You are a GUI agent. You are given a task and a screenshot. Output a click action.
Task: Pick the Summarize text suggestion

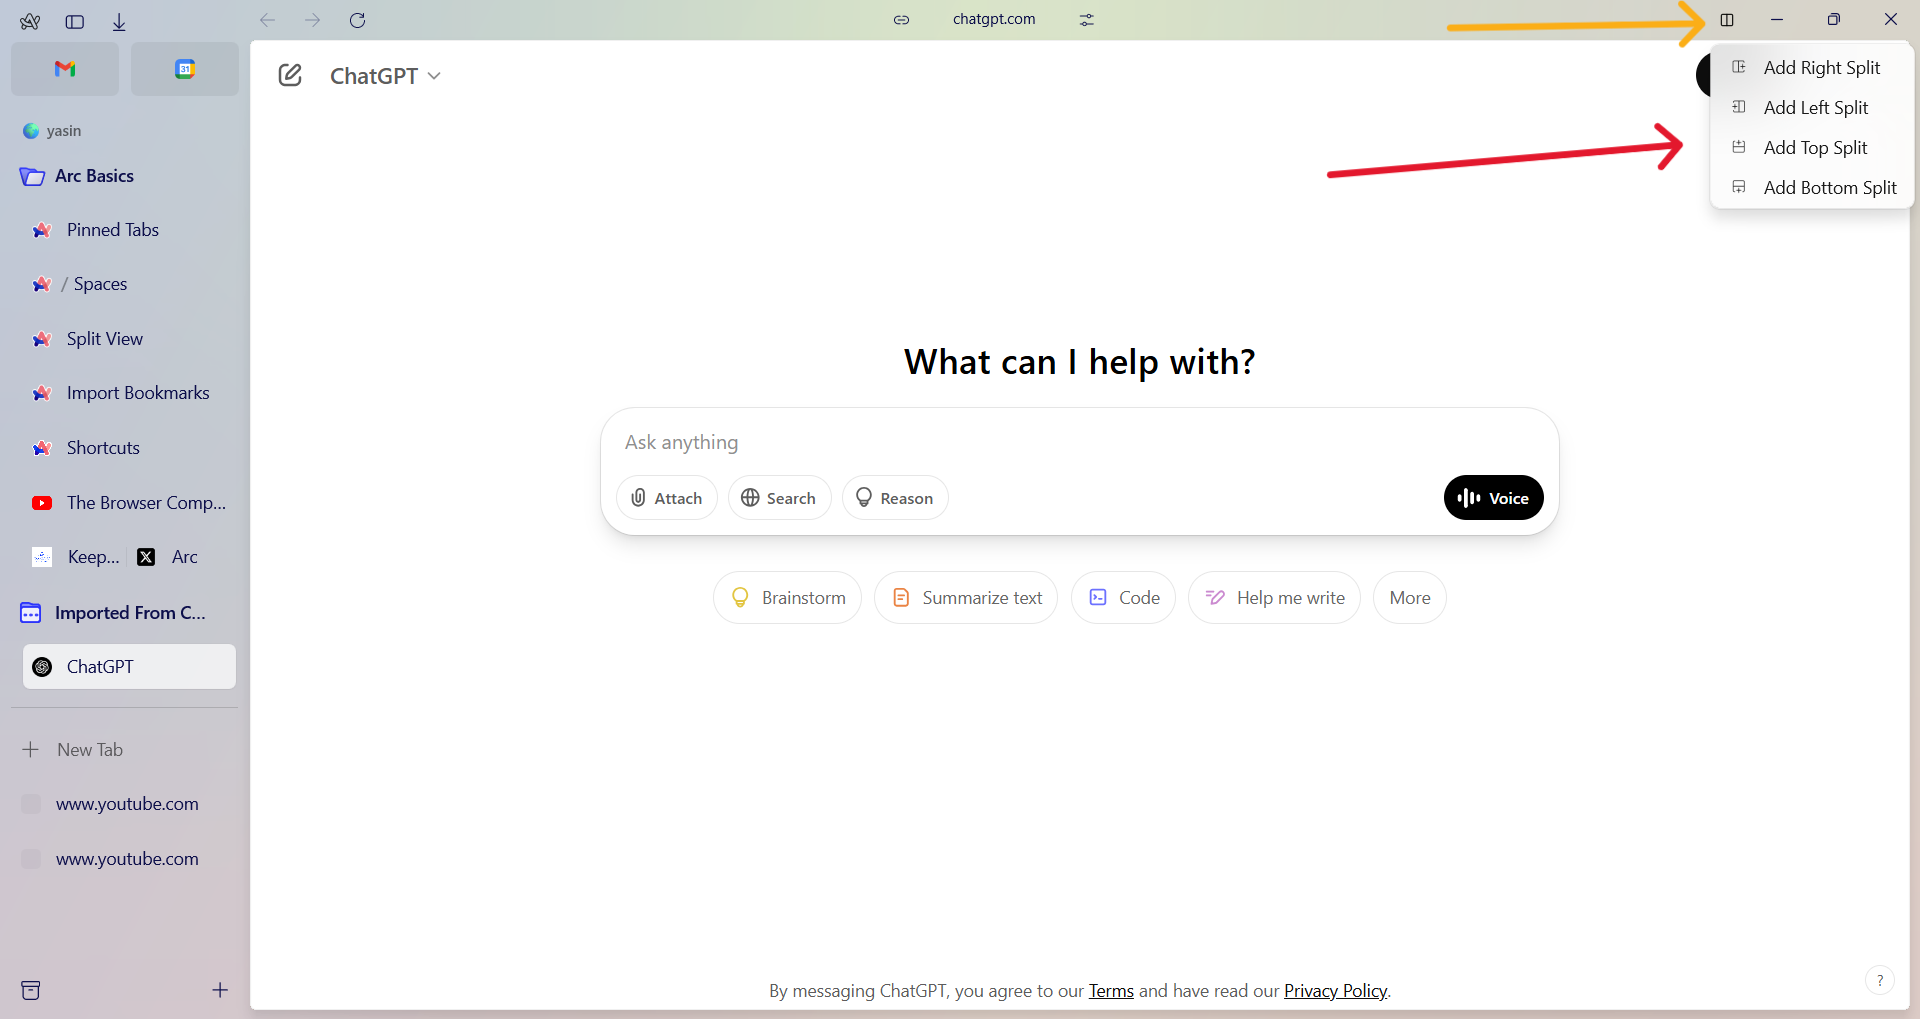pos(966,598)
